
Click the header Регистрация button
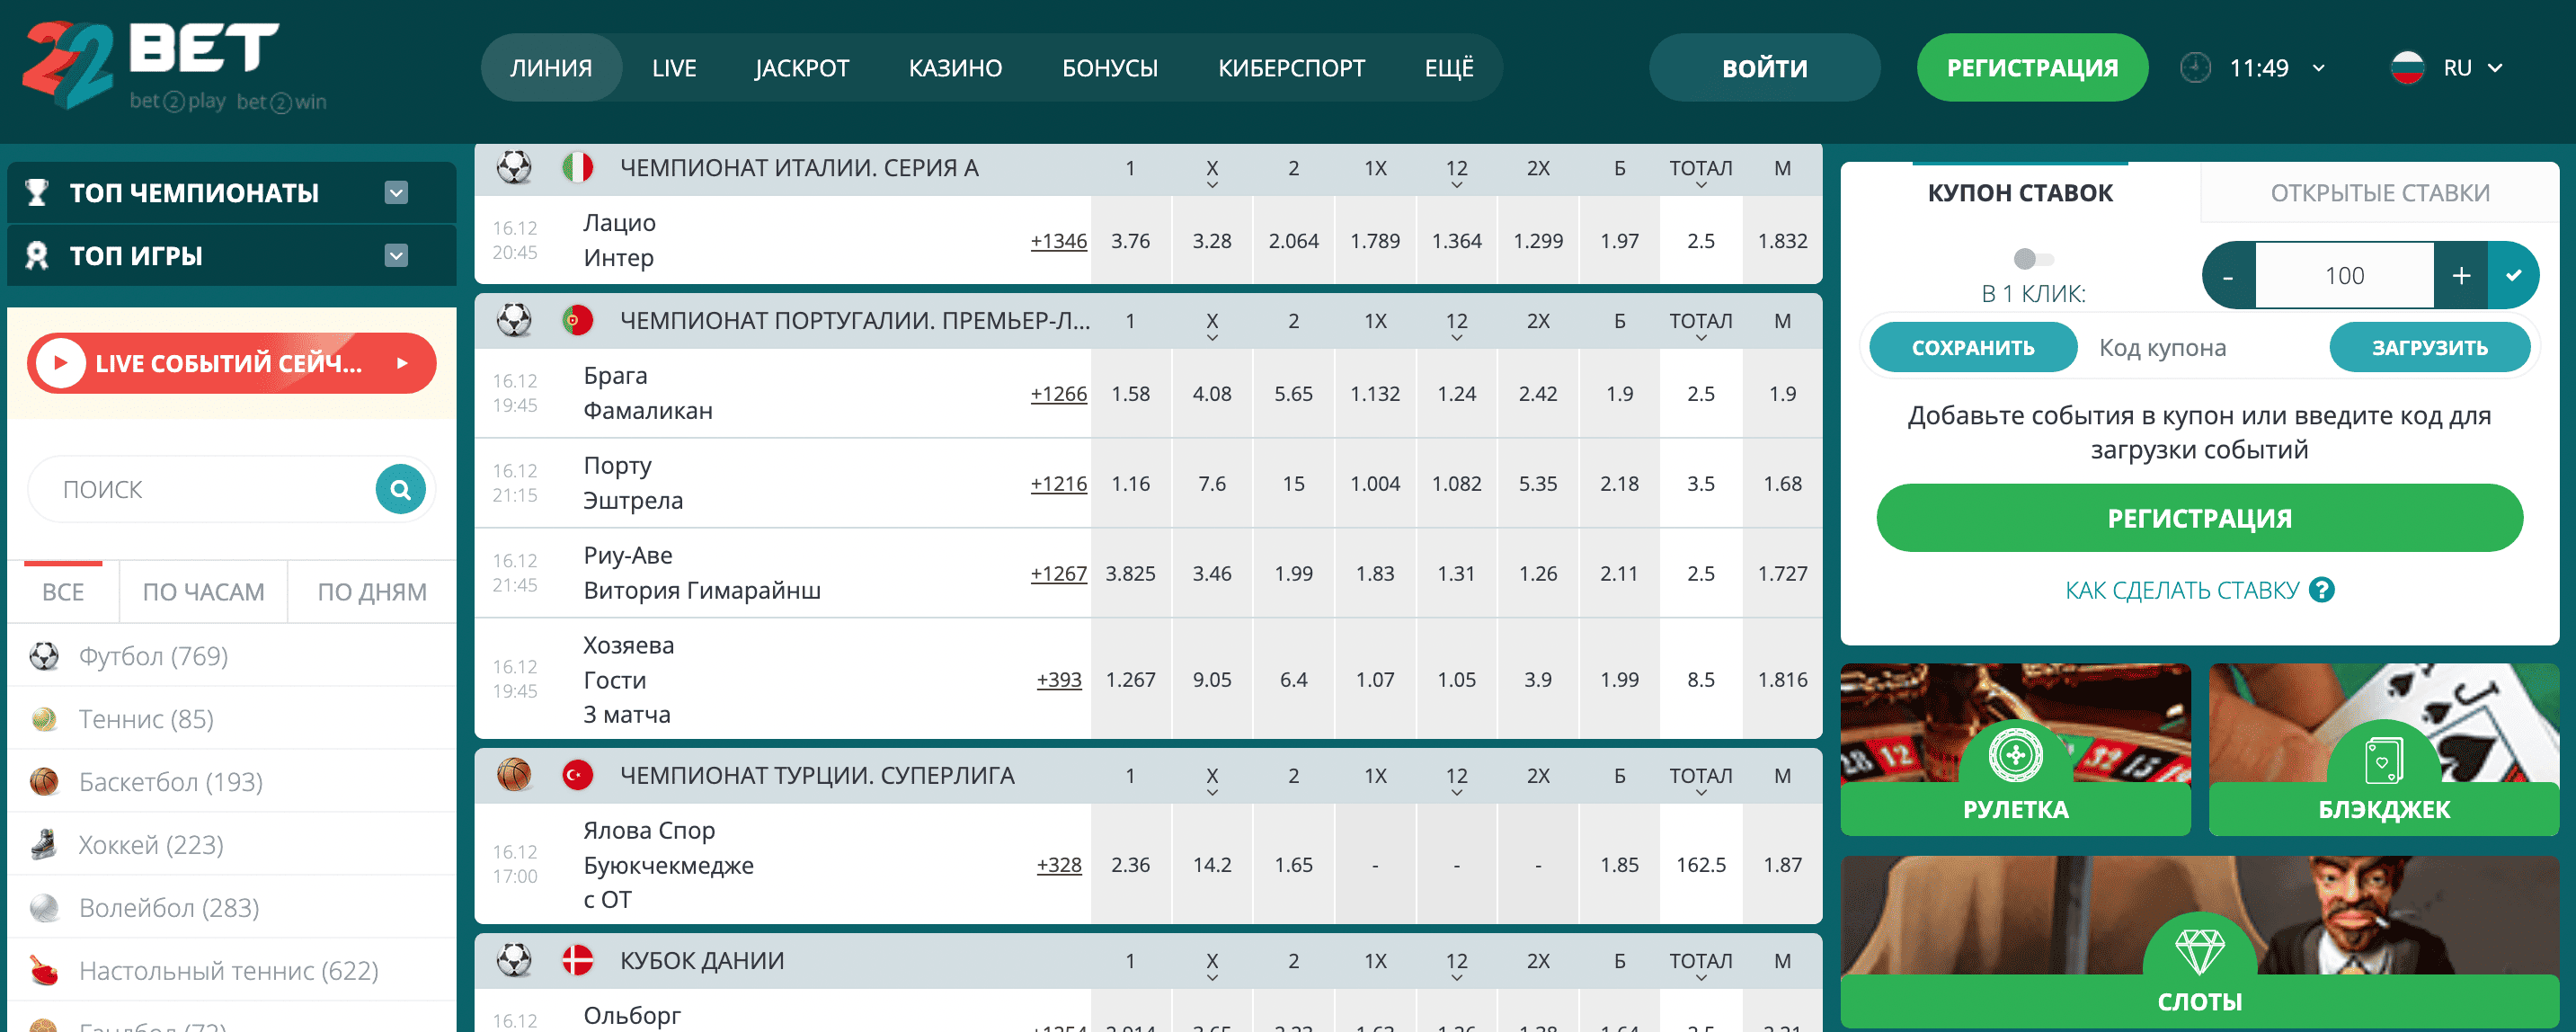(x=2032, y=68)
